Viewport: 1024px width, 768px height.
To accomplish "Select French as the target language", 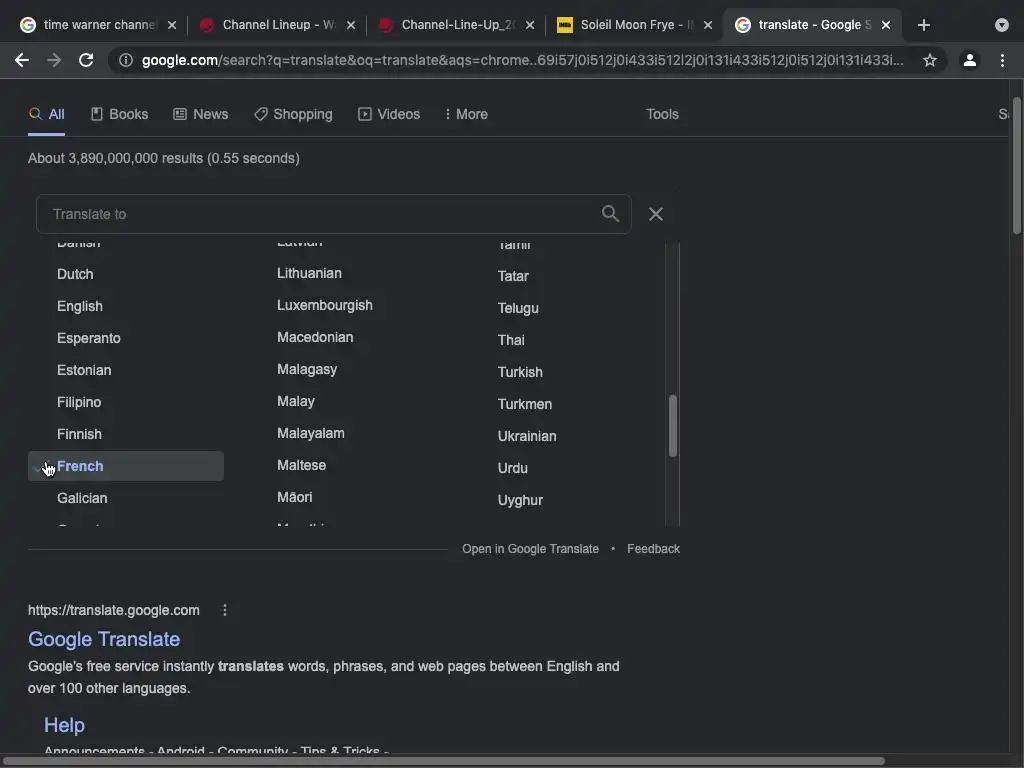I will pyautogui.click(x=80, y=466).
